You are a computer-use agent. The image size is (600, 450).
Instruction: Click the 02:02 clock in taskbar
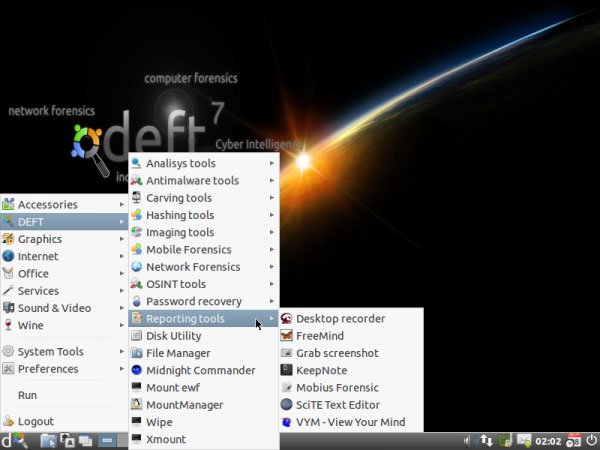click(548, 441)
